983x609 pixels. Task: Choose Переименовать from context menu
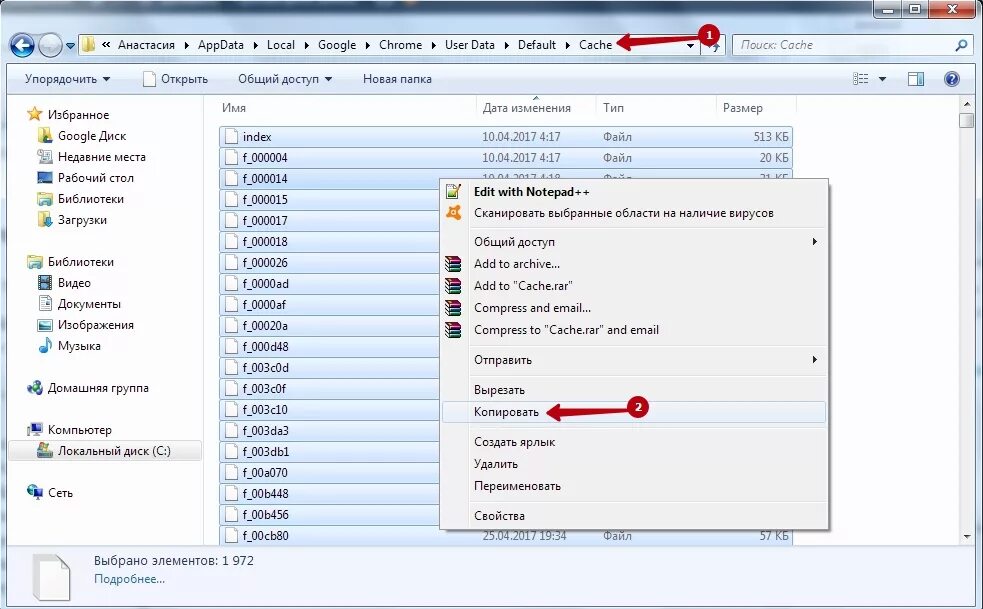pyautogui.click(x=634, y=486)
